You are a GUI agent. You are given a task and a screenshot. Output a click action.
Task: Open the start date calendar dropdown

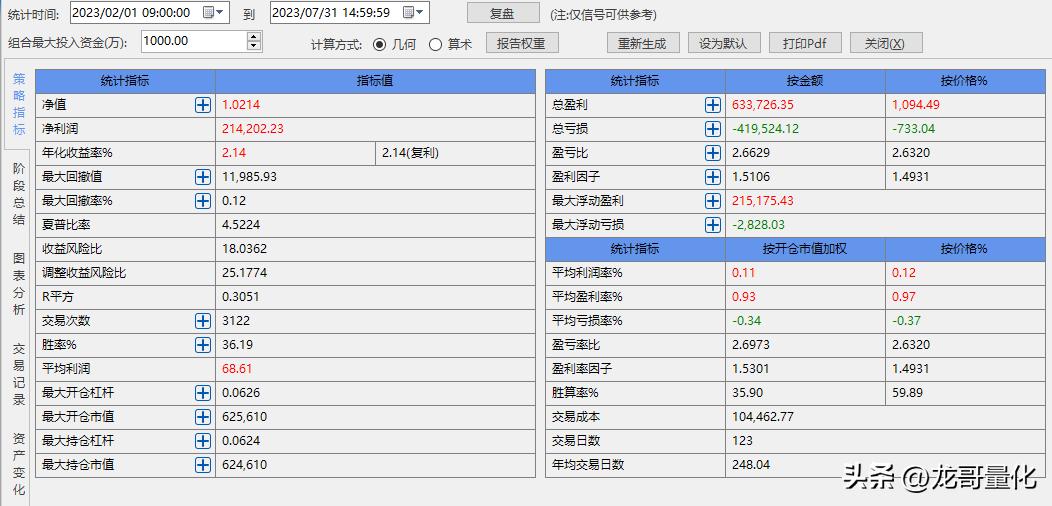(x=213, y=12)
